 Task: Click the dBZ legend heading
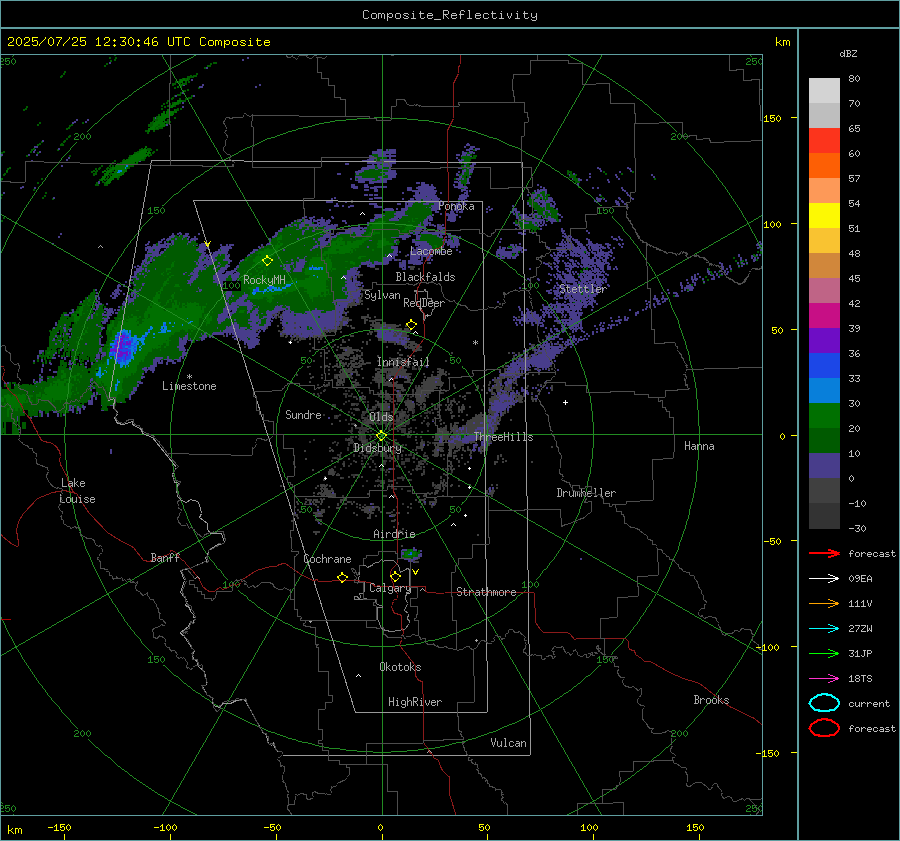pos(848,54)
